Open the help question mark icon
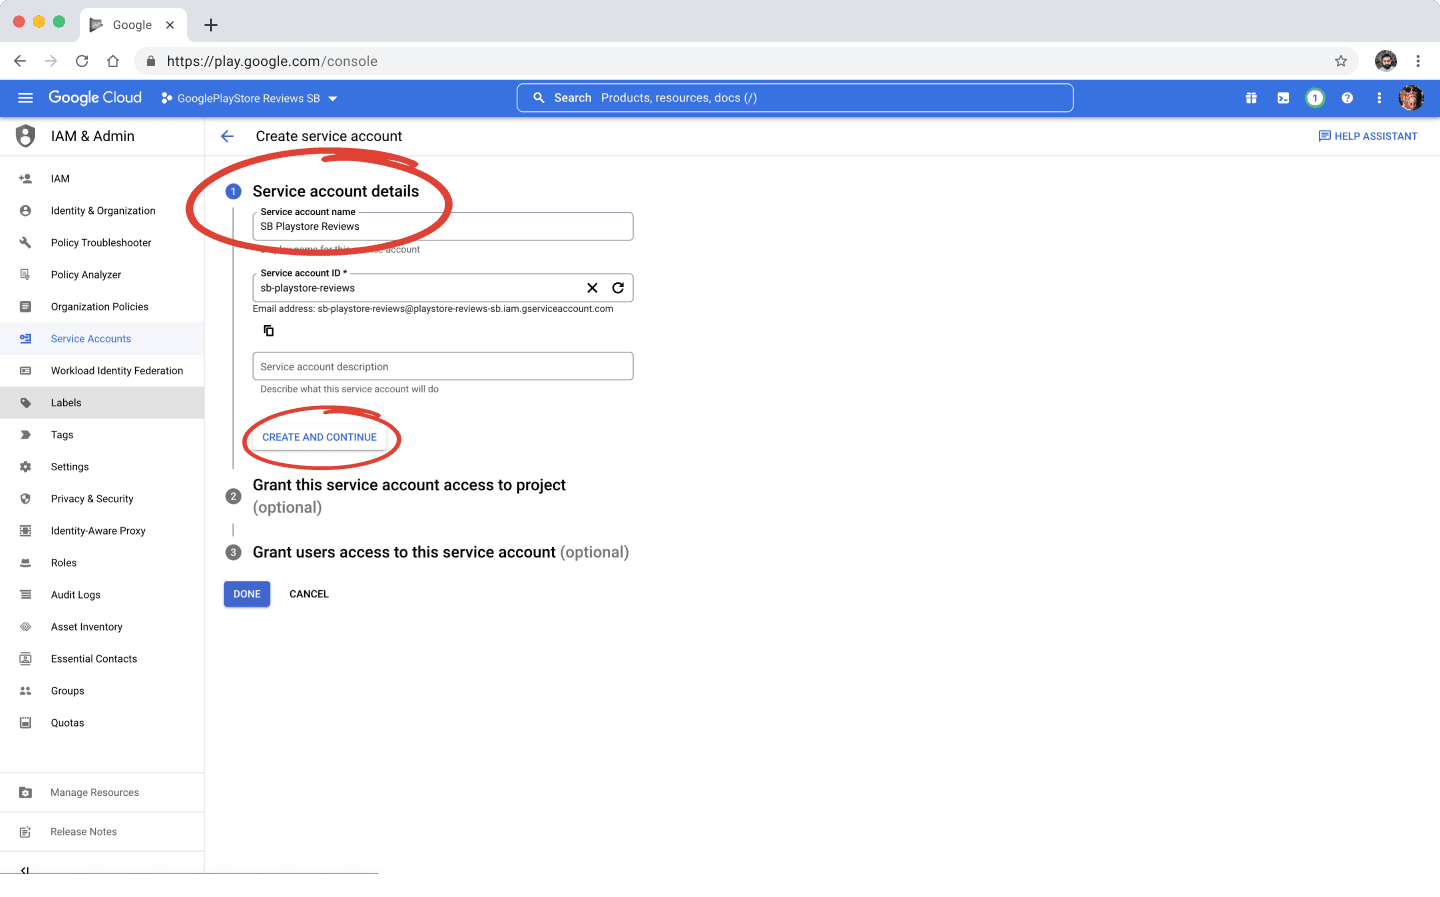The height and width of the screenshot is (897, 1440). coord(1347,98)
